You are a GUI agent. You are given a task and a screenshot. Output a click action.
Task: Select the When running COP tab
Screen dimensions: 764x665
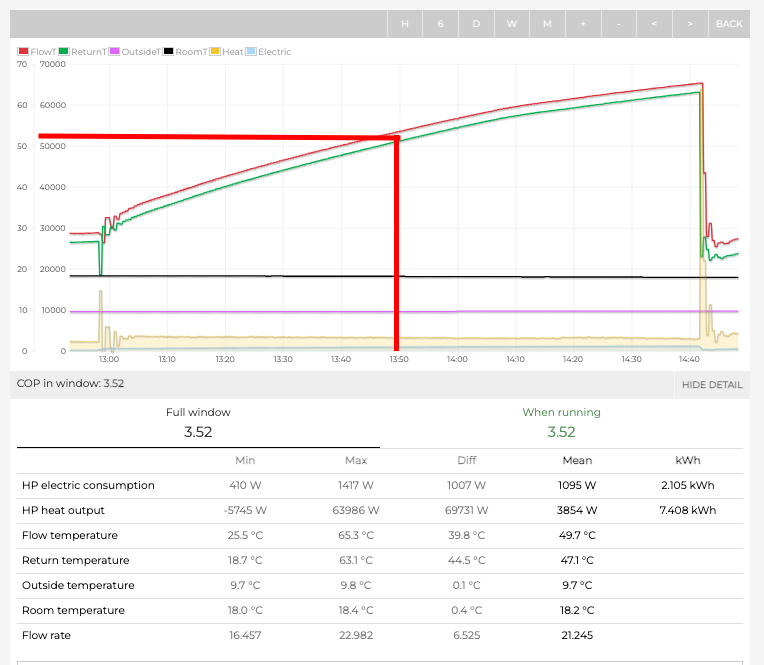coord(561,423)
